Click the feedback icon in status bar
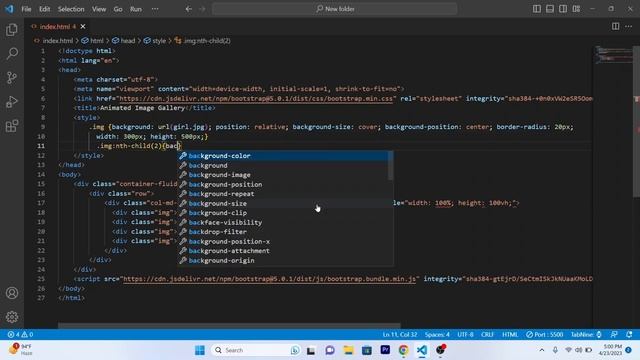The width and height of the screenshot is (640, 360). (614, 334)
